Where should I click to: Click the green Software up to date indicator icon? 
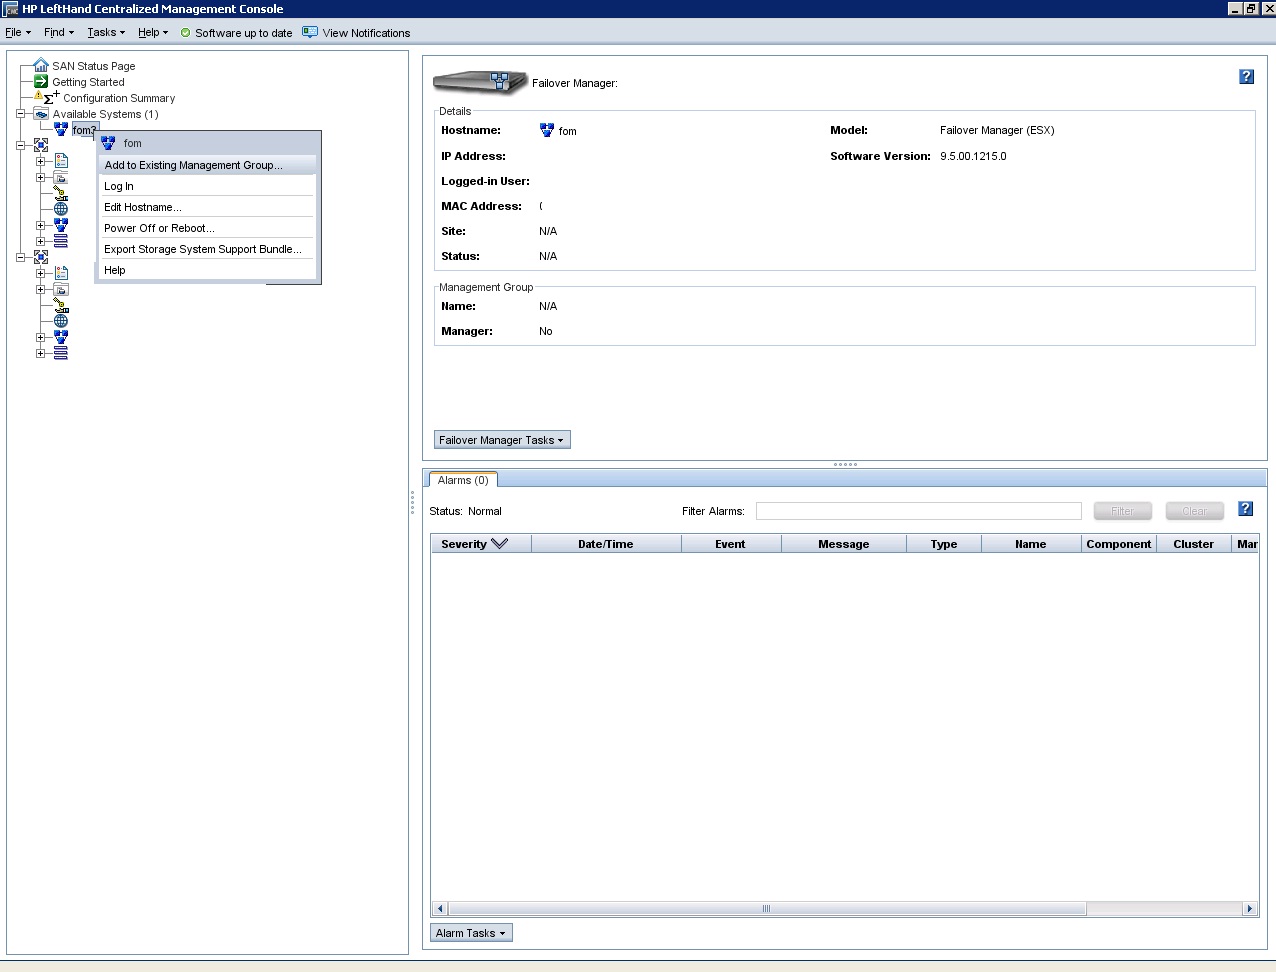(185, 33)
